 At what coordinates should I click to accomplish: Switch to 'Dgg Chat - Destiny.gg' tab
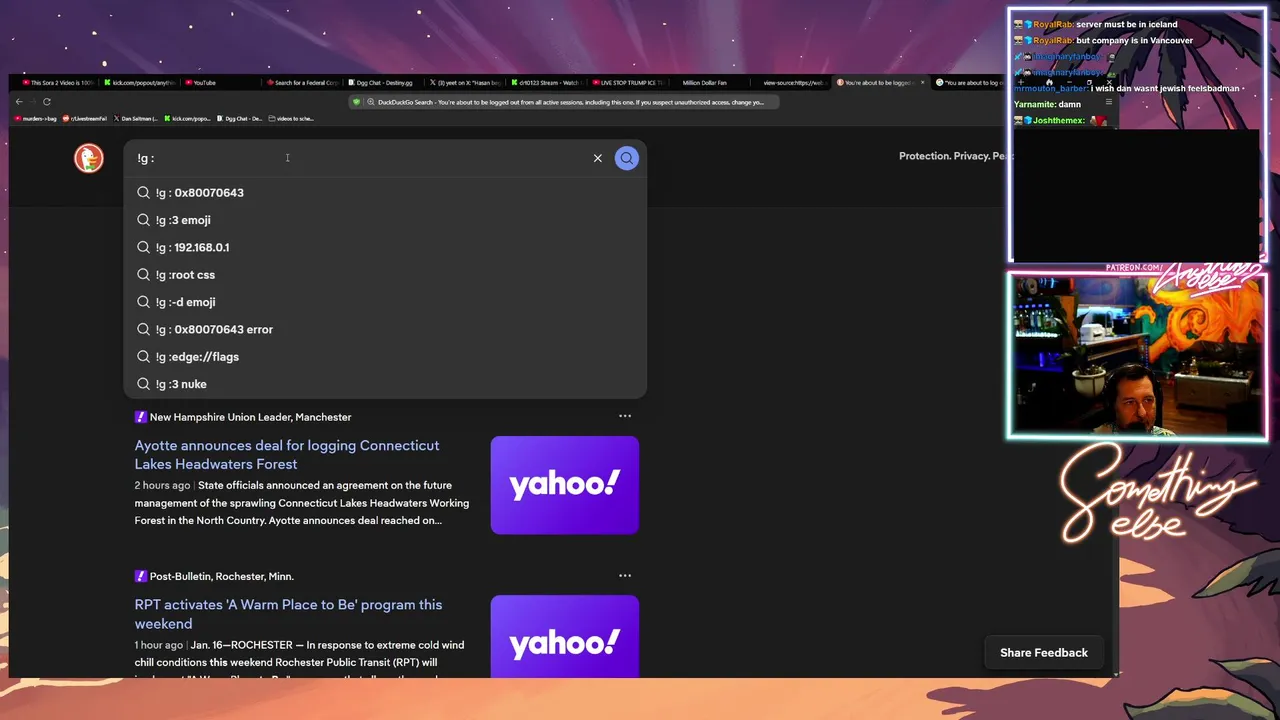point(385,83)
